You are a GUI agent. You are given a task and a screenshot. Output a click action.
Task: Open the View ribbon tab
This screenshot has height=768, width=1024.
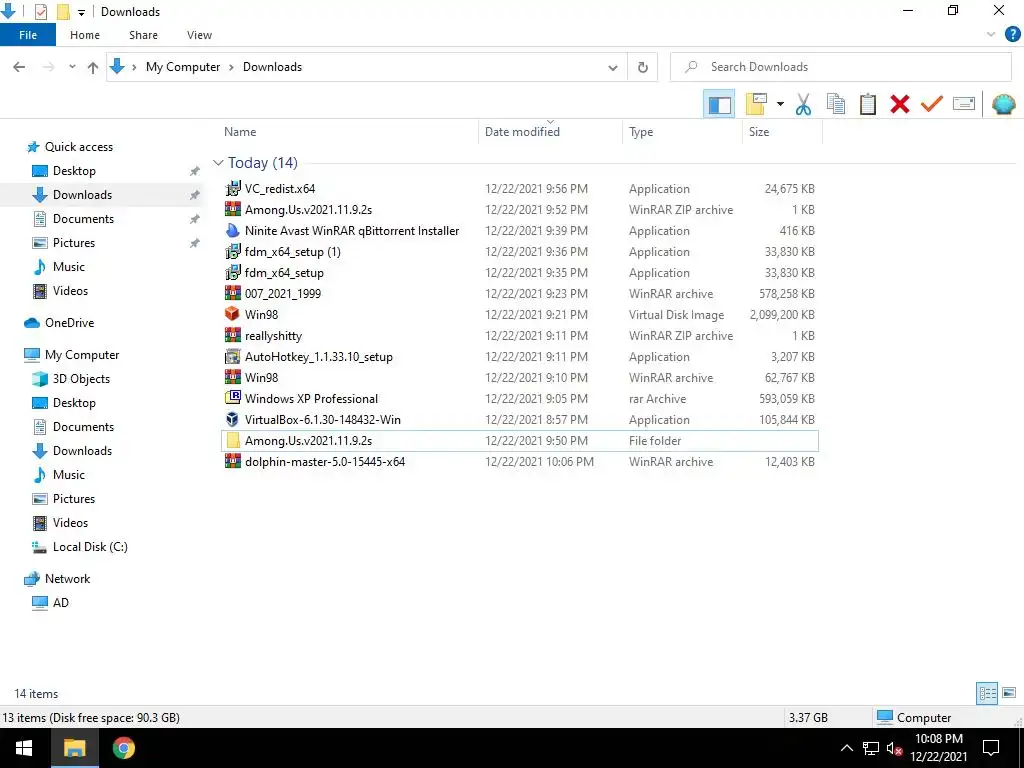[x=199, y=35]
